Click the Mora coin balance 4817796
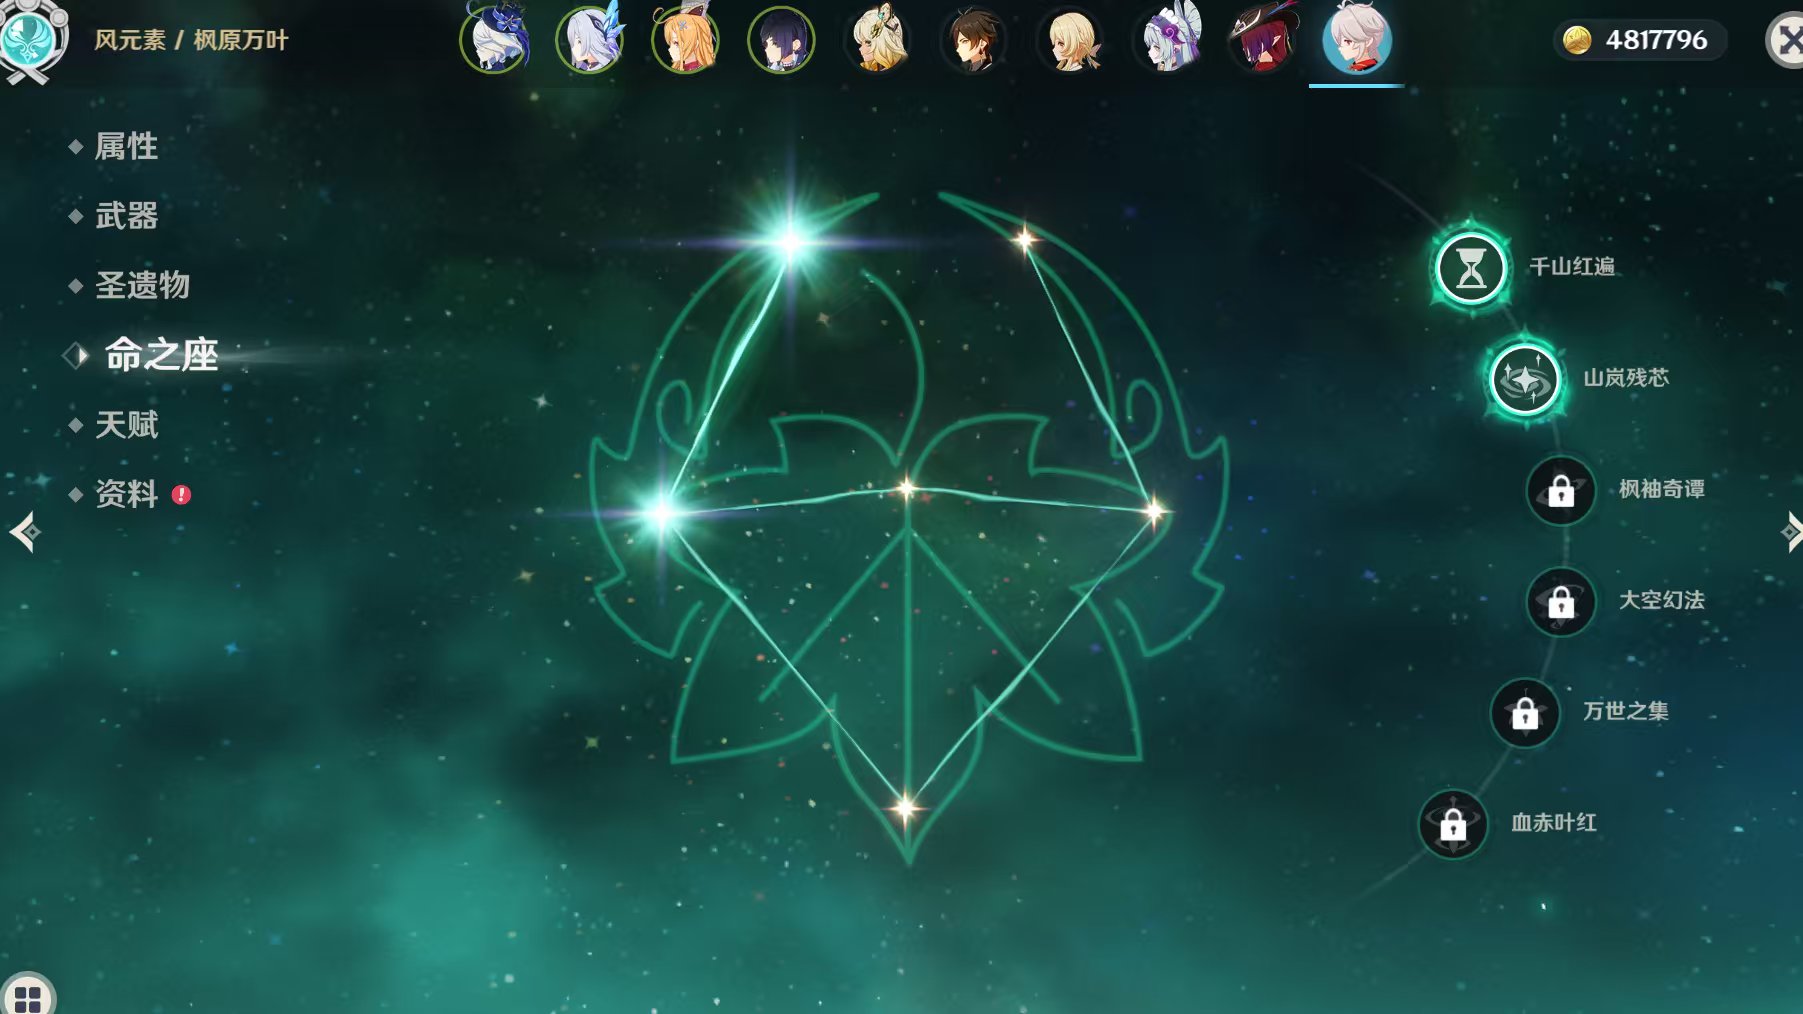 coord(1638,40)
